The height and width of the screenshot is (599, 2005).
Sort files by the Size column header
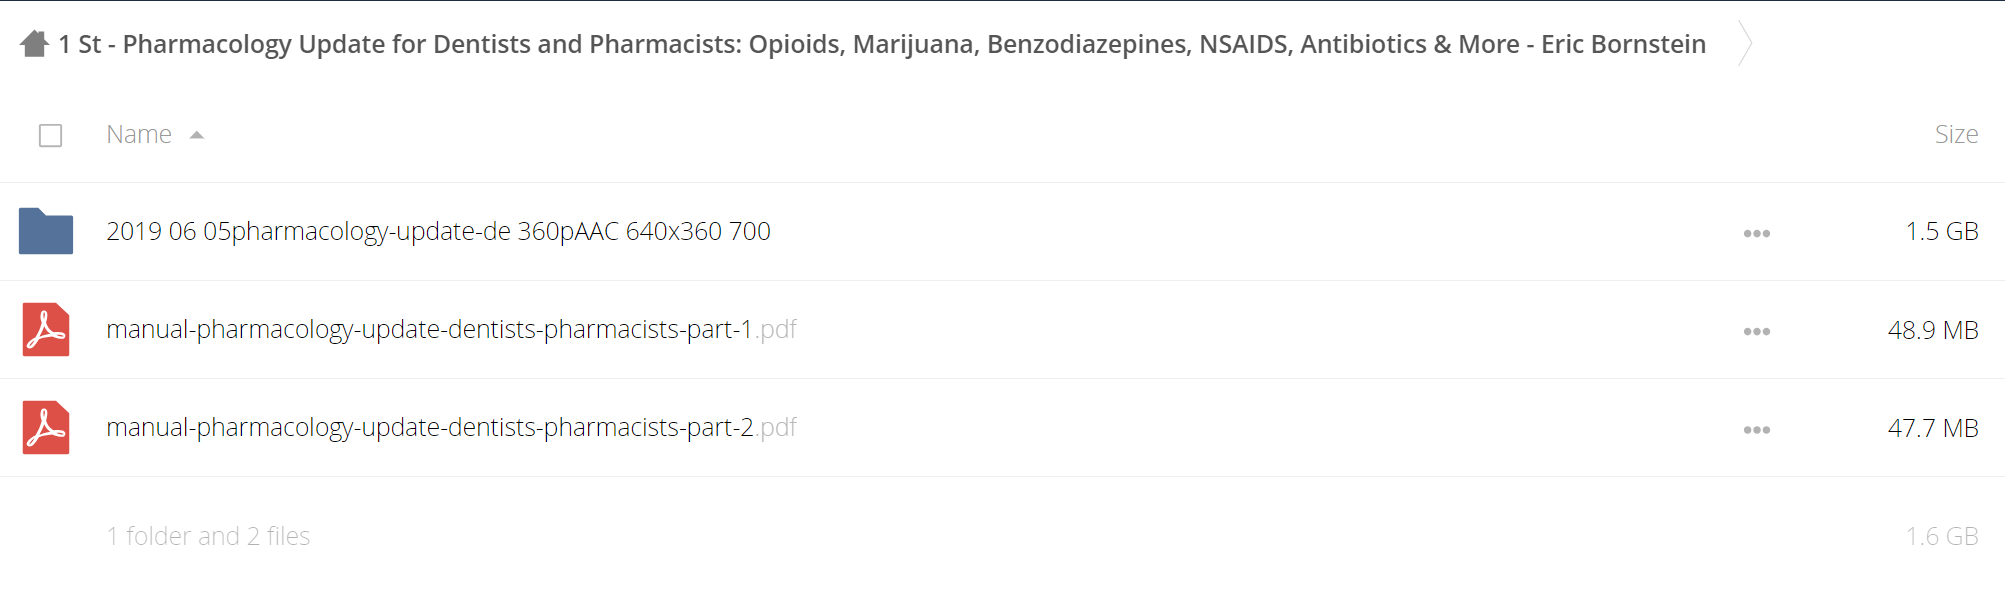[x=1956, y=134]
